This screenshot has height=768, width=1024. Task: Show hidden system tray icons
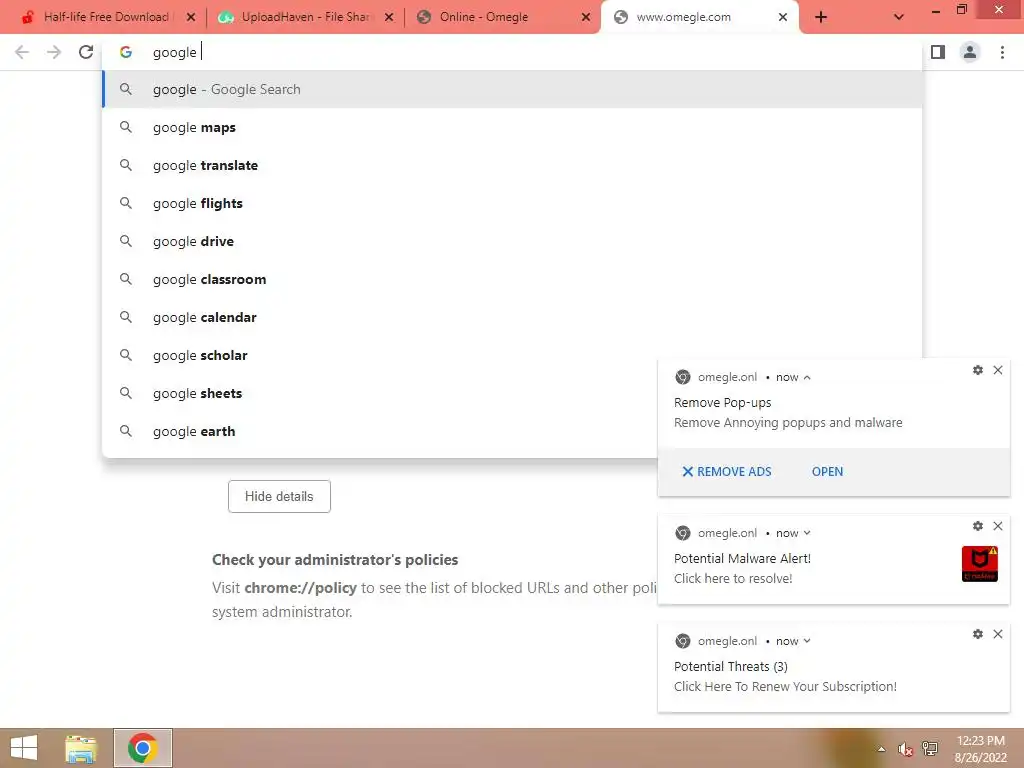point(882,749)
